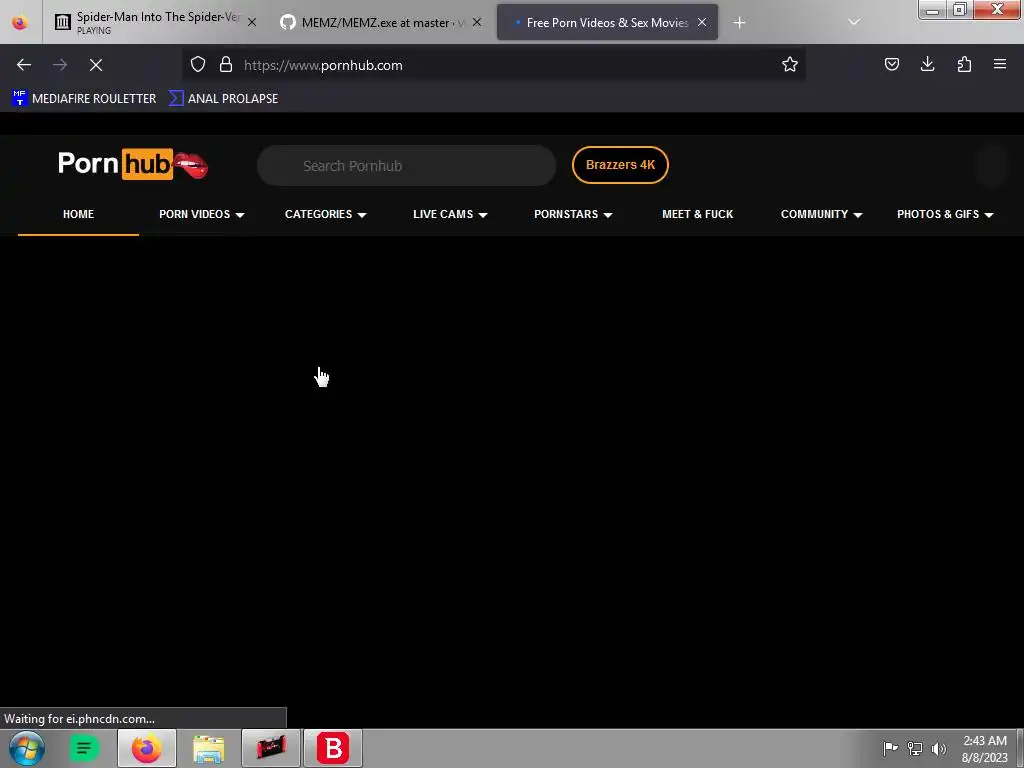Open the network tray icon
Viewport: 1024px width, 768px height.
click(x=915, y=748)
